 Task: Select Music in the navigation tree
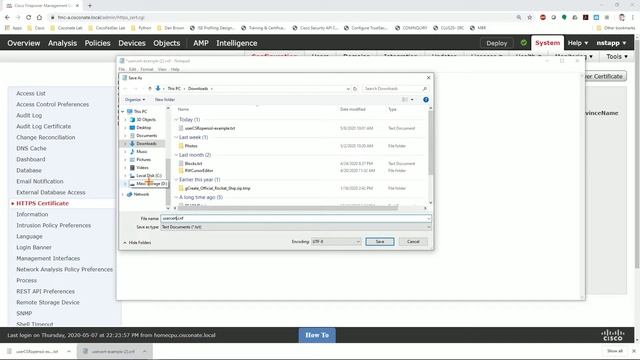pyautogui.click(x=142, y=151)
